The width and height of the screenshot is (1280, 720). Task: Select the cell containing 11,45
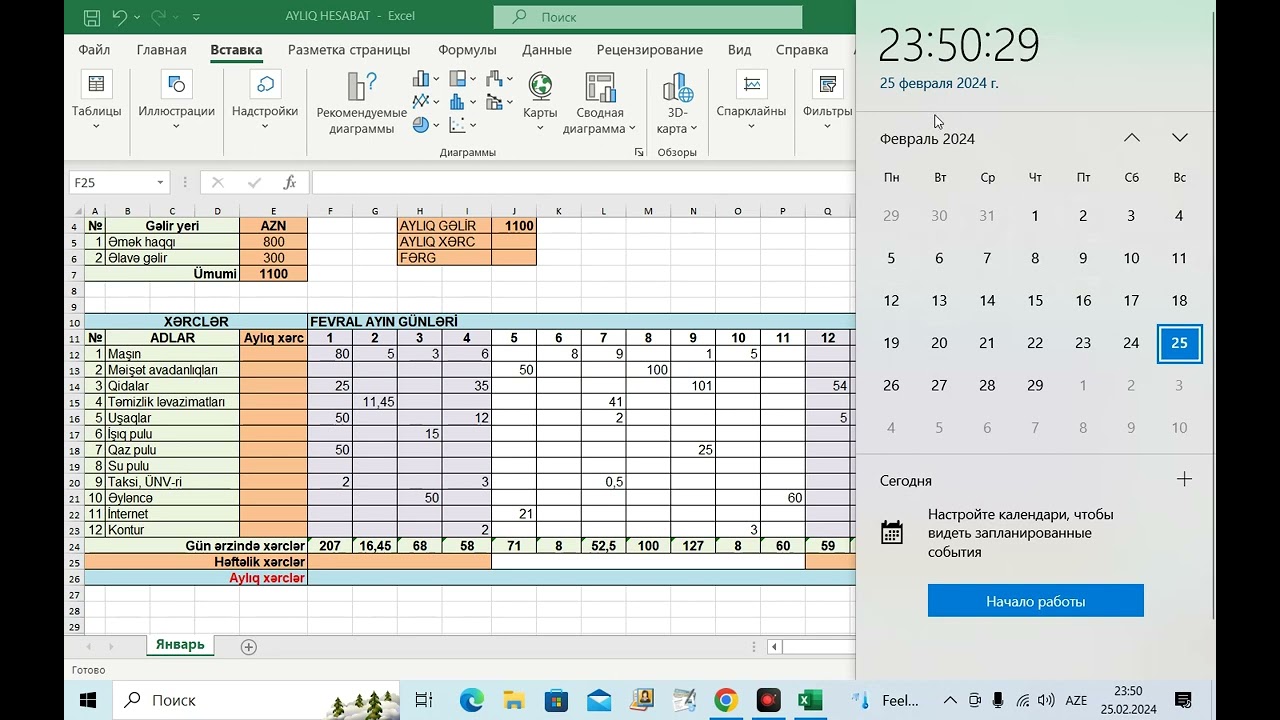(375, 402)
